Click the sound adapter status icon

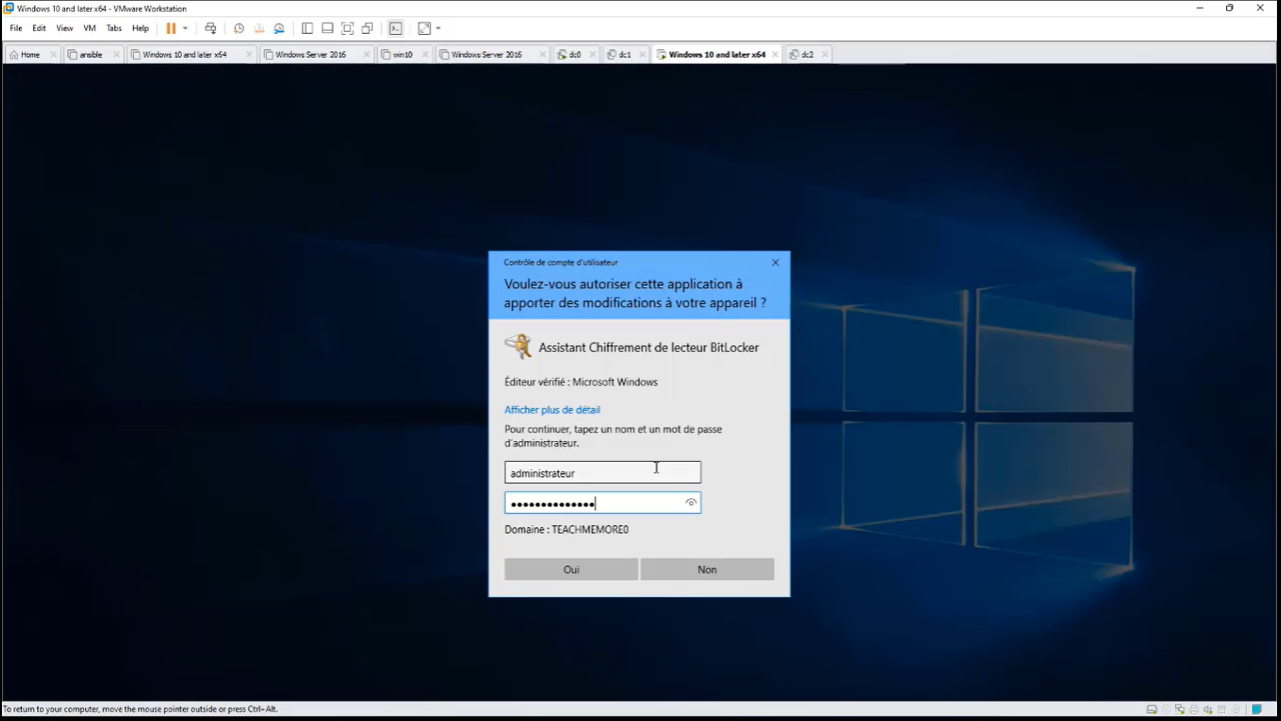(x=1208, y=708)
